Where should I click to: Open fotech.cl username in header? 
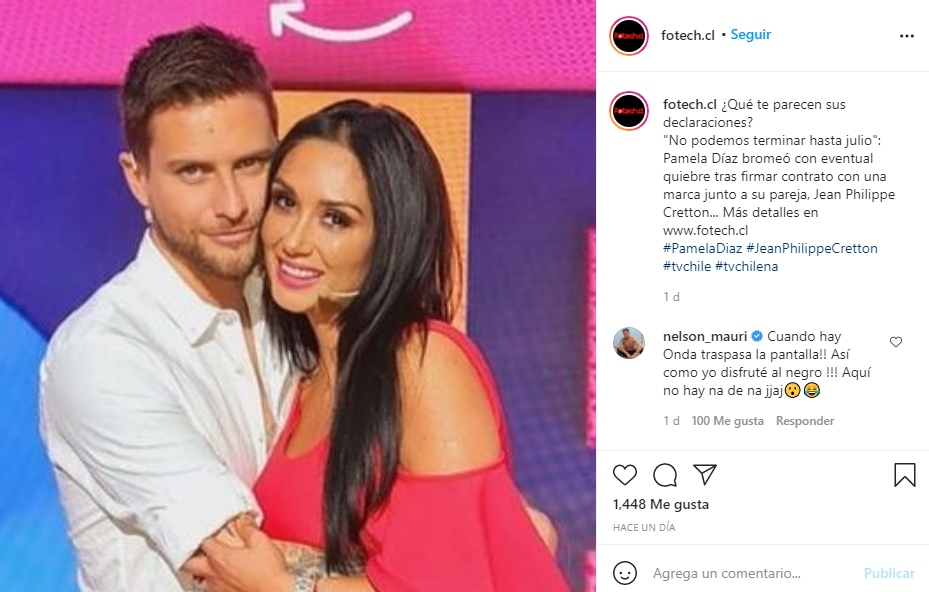688,36
